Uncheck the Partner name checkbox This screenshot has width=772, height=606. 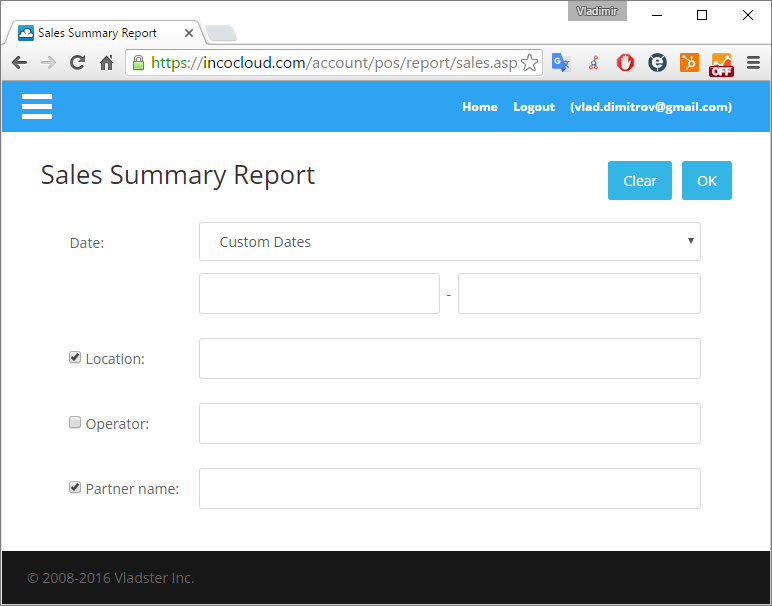tap(75, 487)
